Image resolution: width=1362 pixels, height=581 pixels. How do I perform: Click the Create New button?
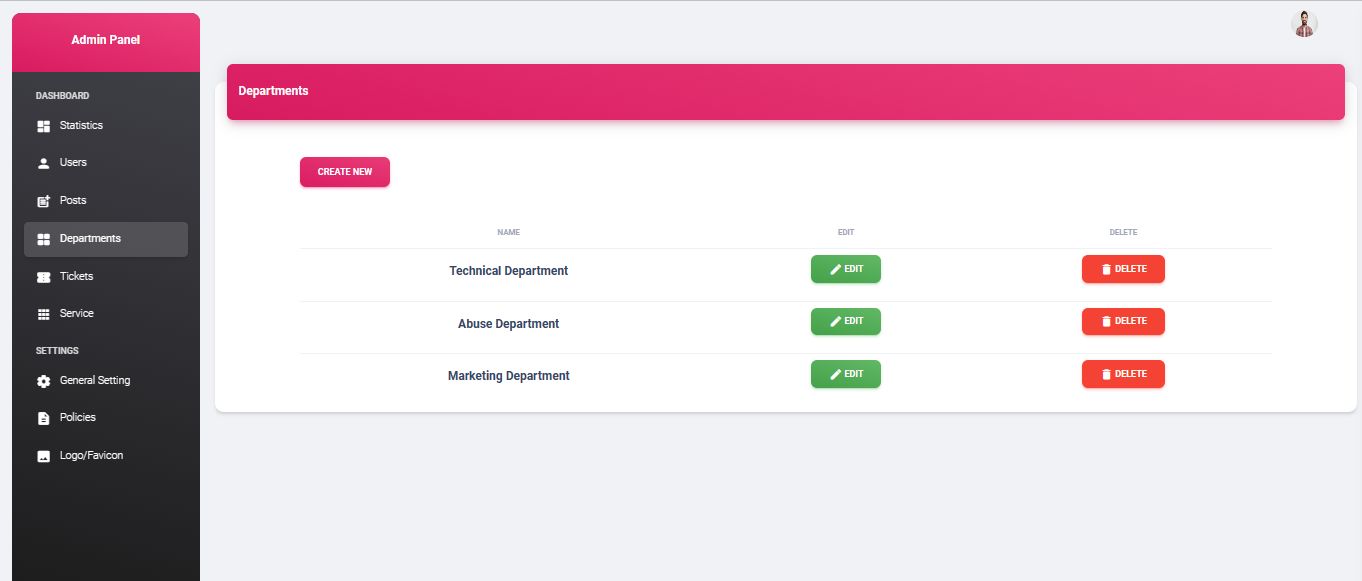click(x=345, y=172)
